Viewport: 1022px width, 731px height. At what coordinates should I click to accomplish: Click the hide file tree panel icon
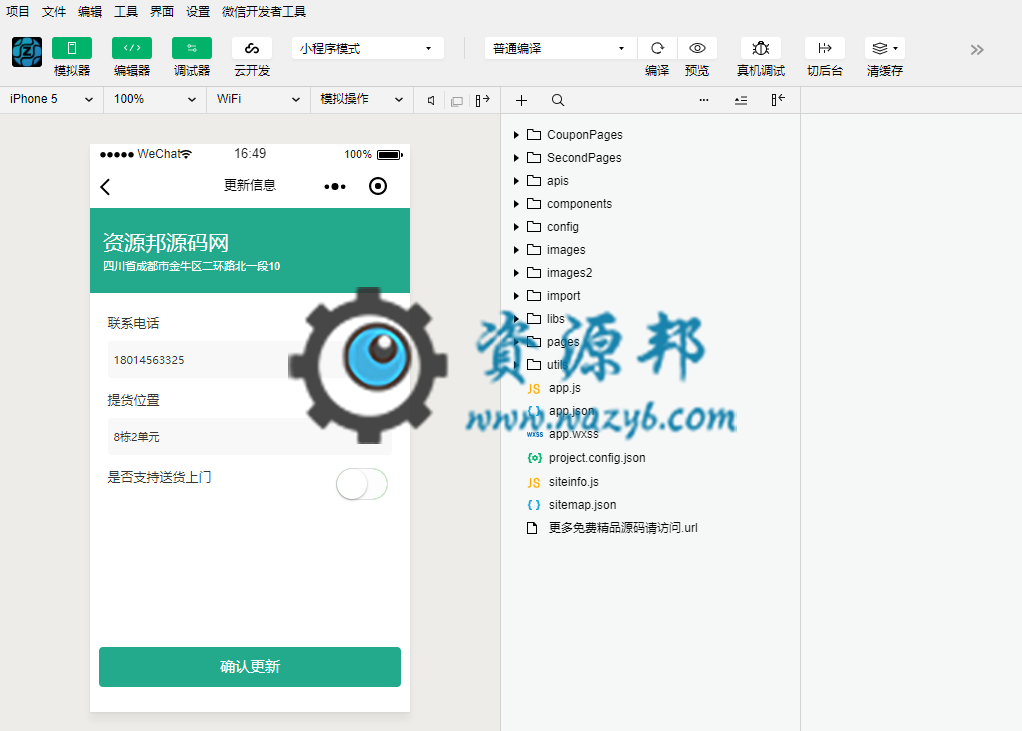pyautogui.click(x=778, y=100)
